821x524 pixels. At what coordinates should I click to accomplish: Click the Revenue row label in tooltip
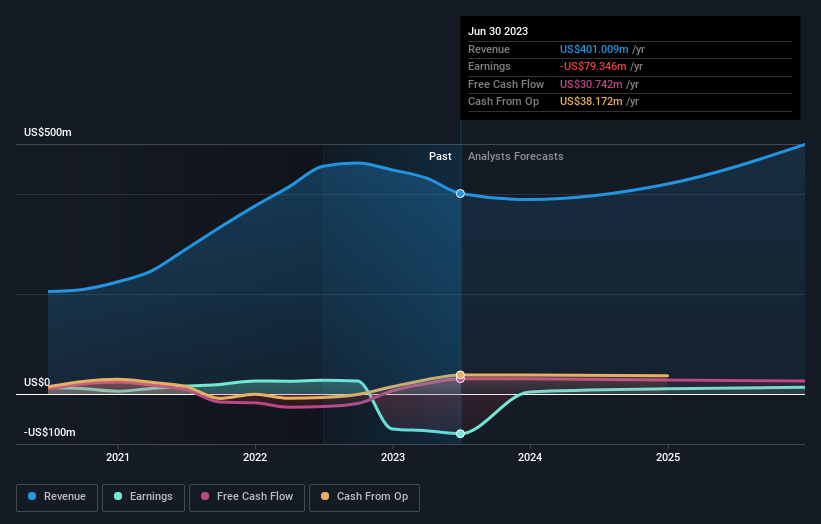click(489, 49)
